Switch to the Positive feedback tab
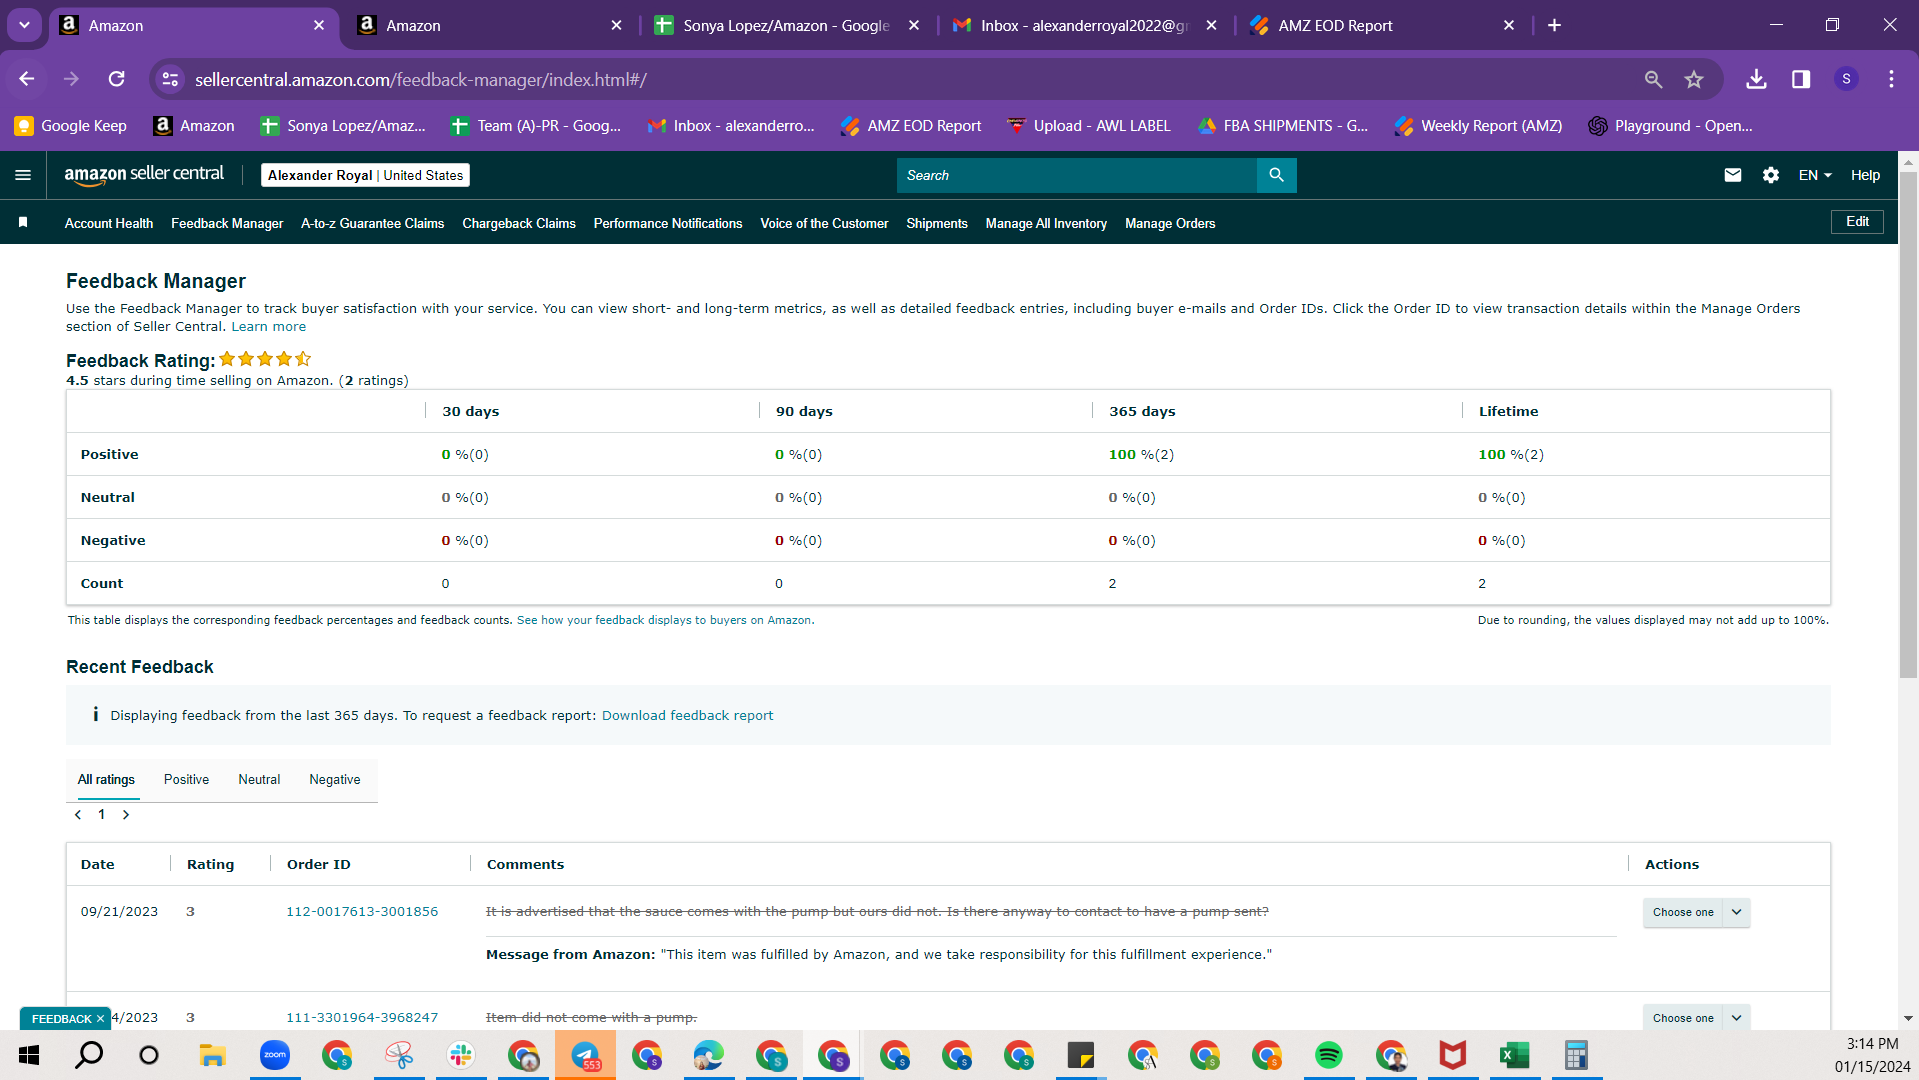Screen dimensions: 1919x1080 [186, 779]
